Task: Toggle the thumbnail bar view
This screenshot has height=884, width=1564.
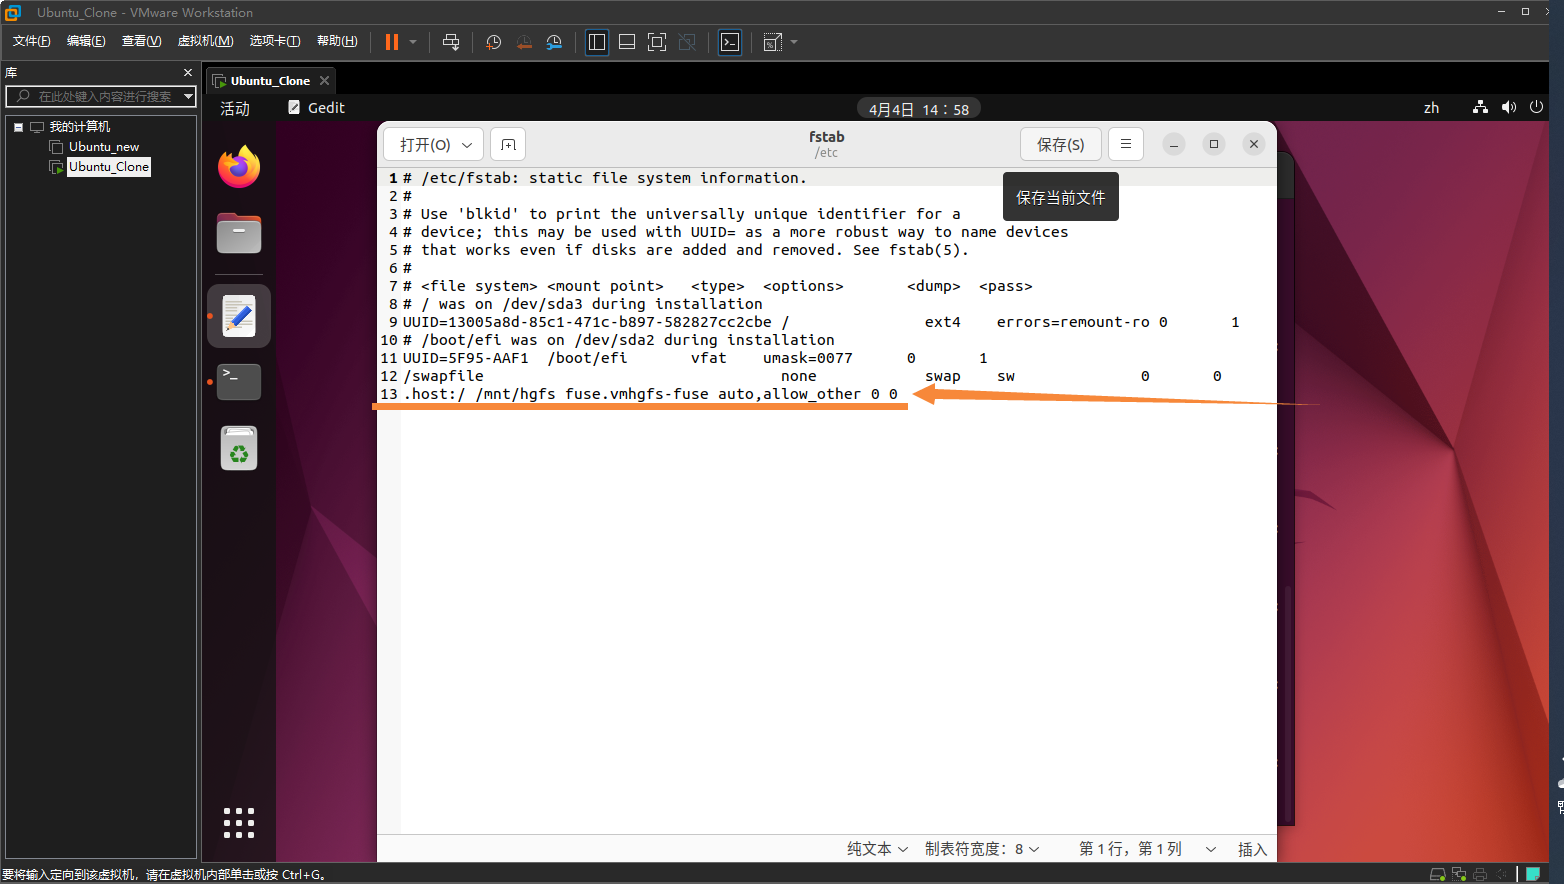Action: point(627,42)
